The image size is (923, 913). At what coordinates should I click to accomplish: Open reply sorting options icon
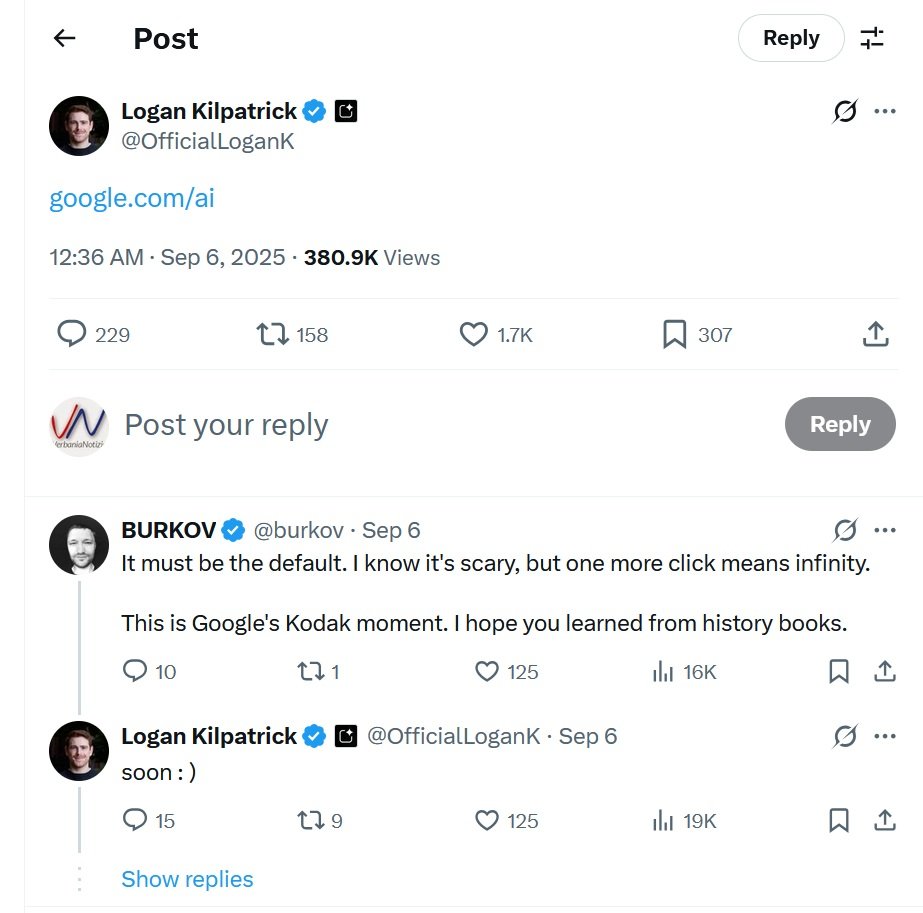click(872, 38)
